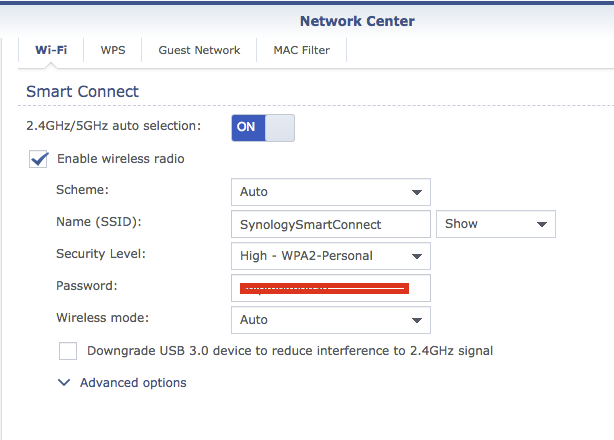The image size is (614, 440).
Task: Check Downgrade USB 3.0 device option
Action: click(68, 351)
